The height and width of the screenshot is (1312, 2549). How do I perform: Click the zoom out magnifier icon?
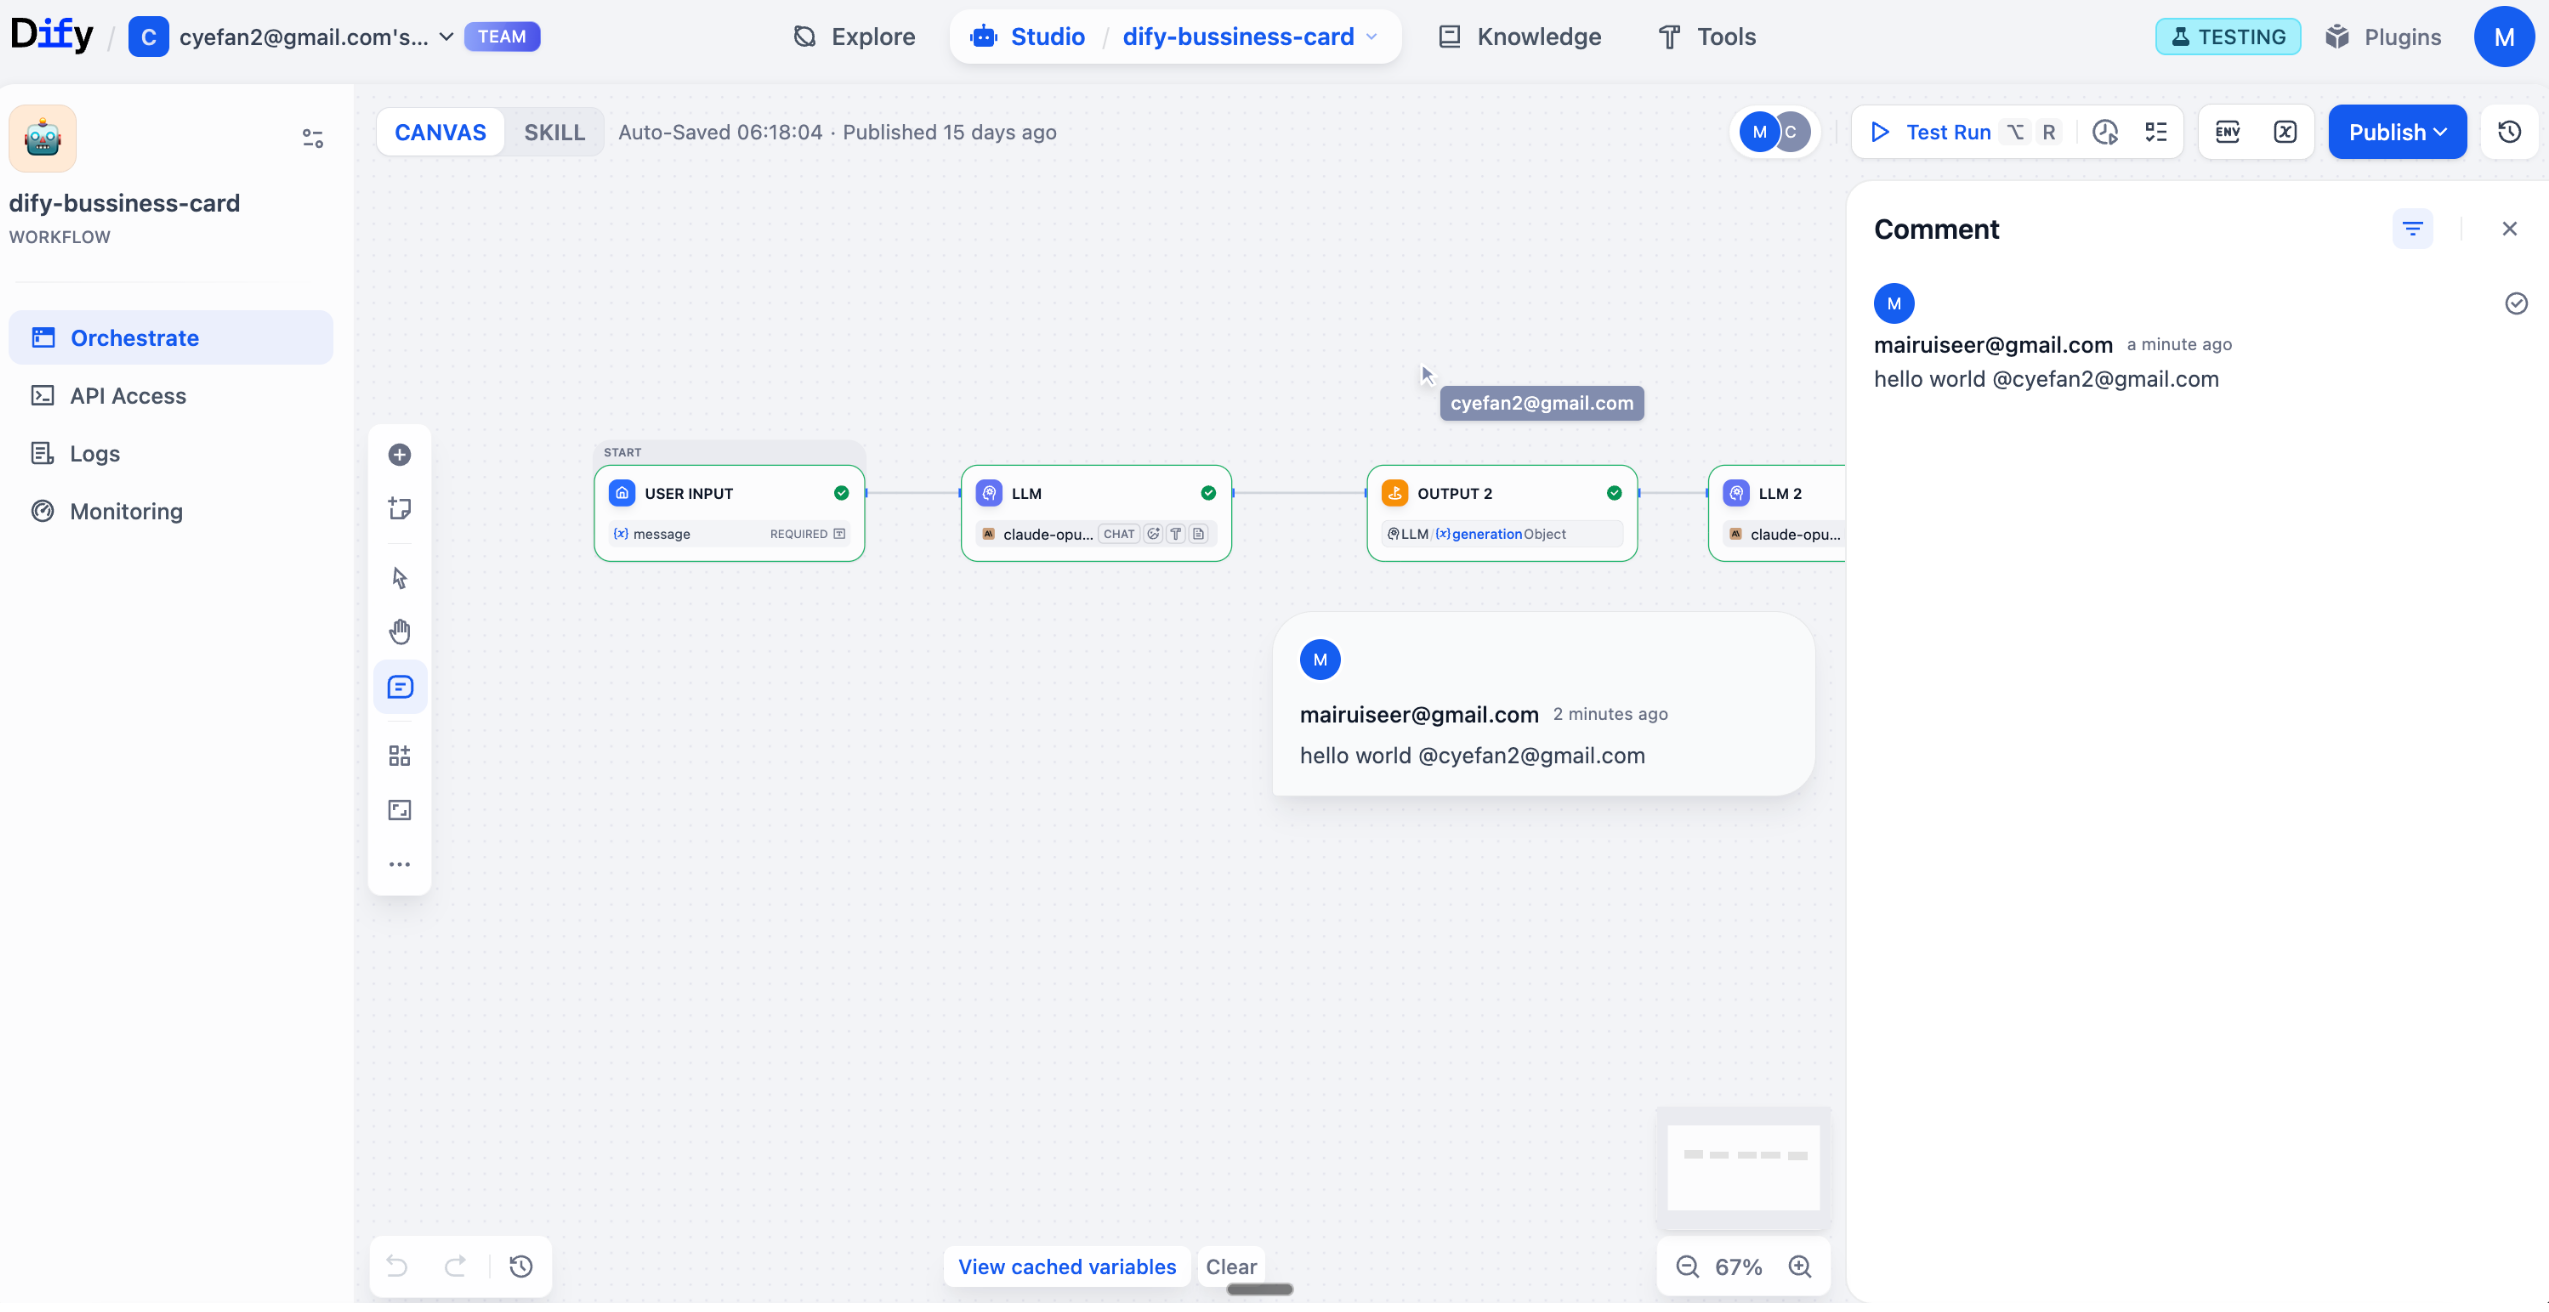(1687, 1267)
